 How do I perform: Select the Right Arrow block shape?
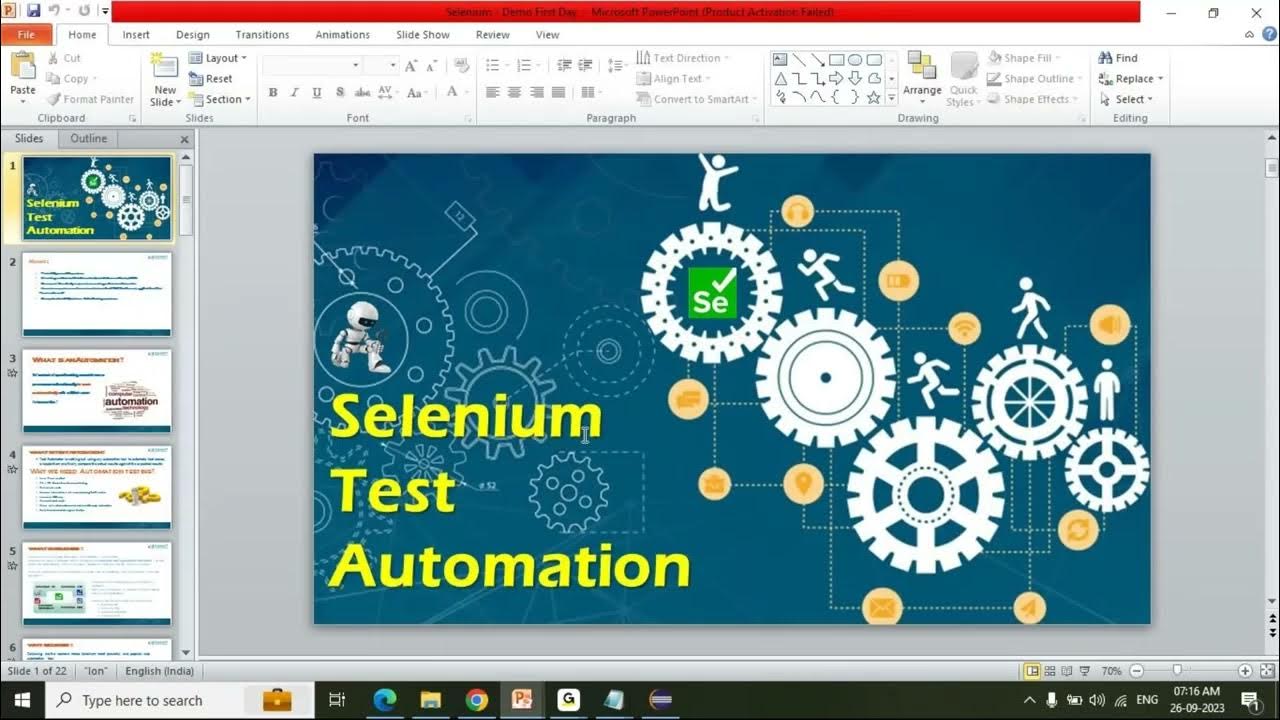coord(837,78)
